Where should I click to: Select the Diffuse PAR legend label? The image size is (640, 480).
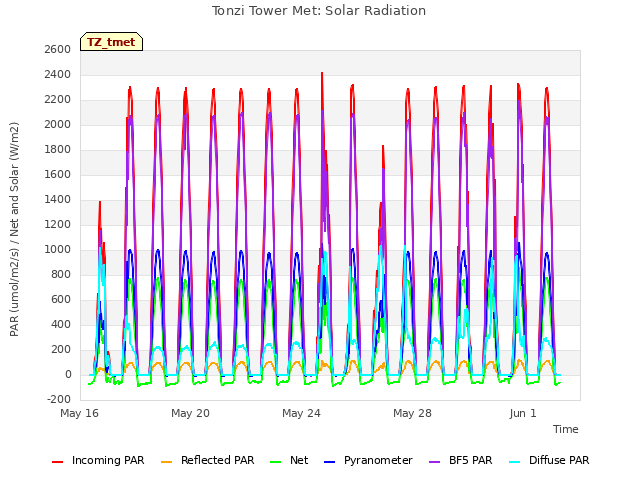pos(559,460)
